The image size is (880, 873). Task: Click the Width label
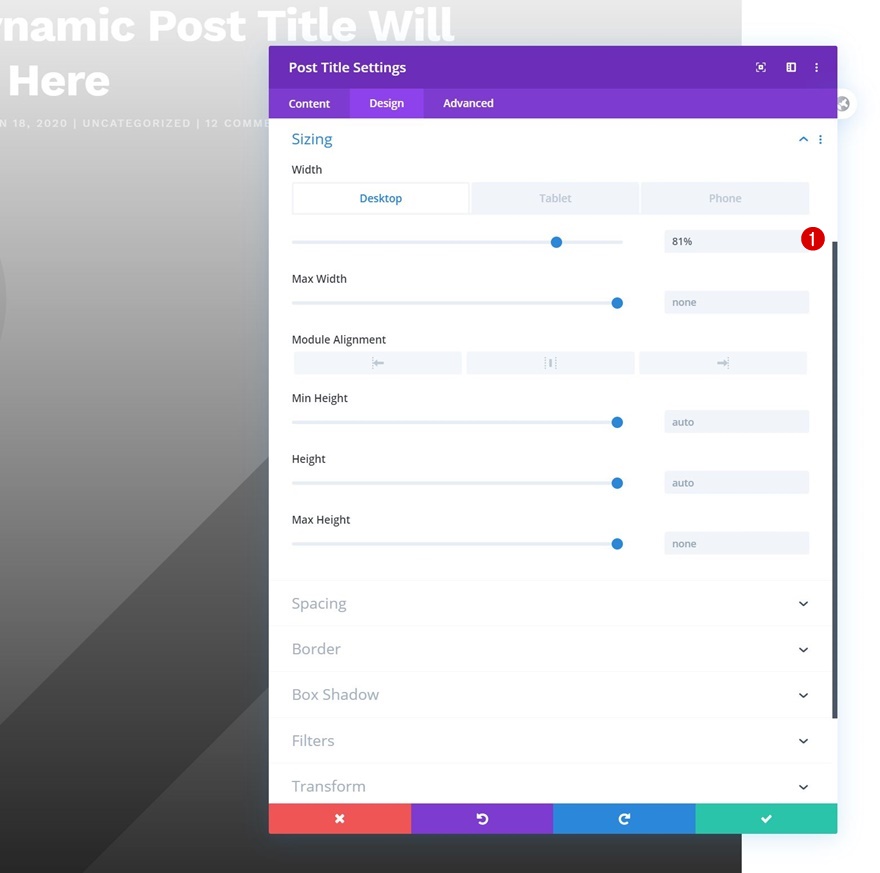pos(306,169)
